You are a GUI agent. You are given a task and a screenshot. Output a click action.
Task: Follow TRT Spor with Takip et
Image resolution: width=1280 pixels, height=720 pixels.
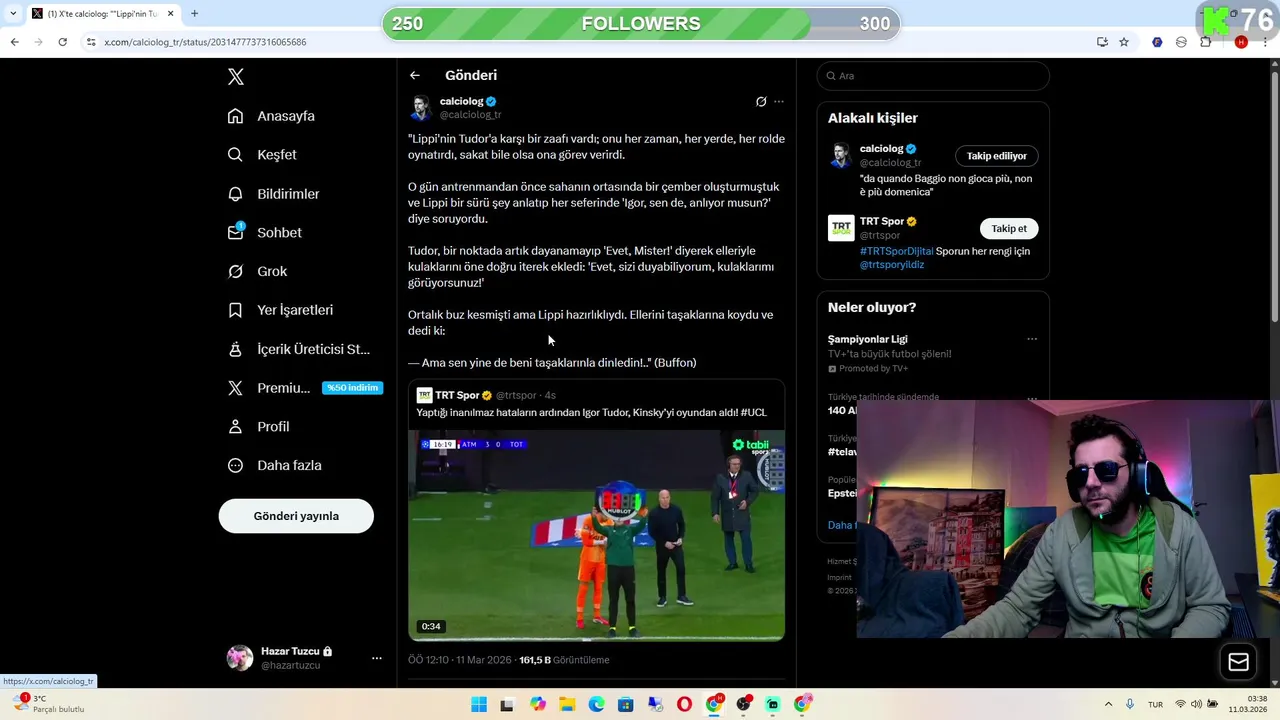[x=1009, y=229]
